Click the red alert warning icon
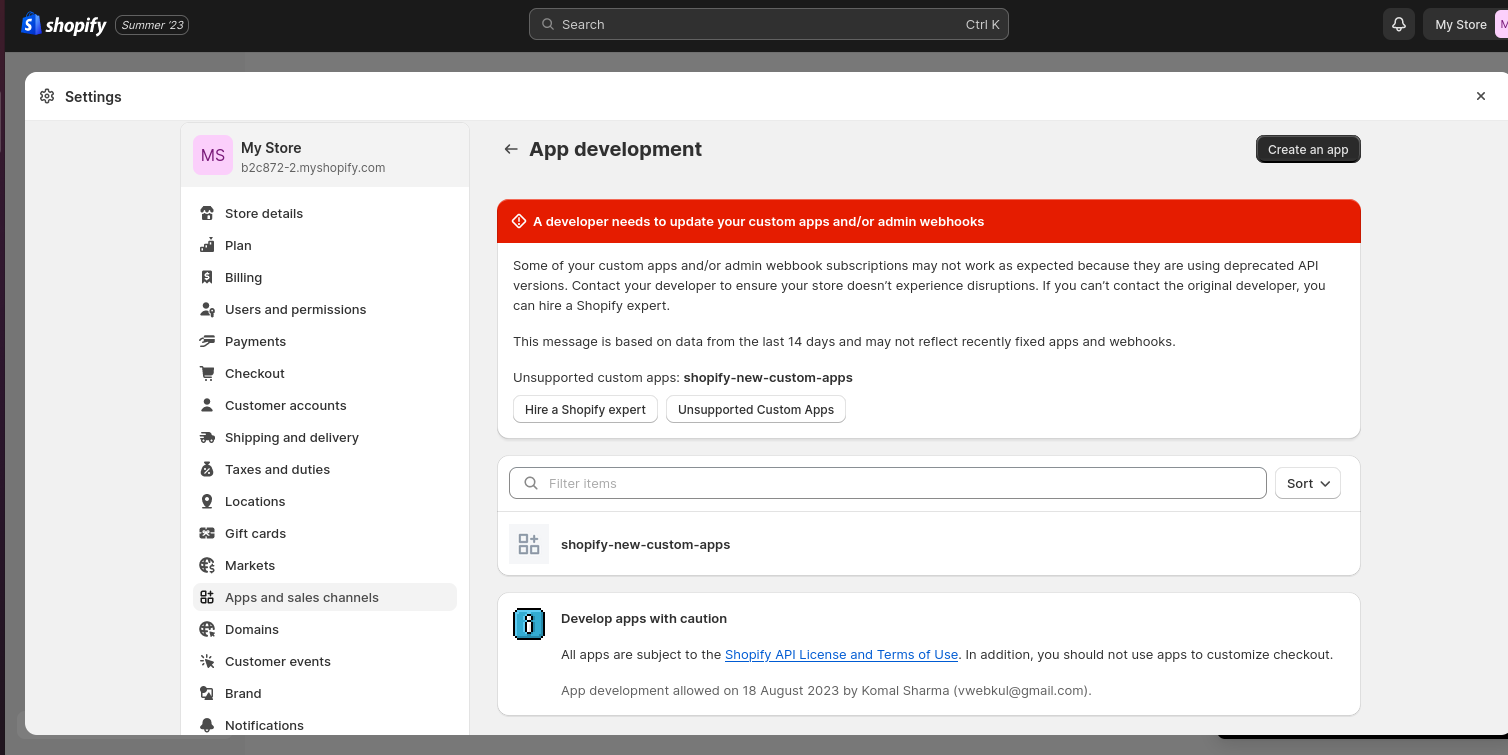Screen dimensions: 1508x755 (519, 221)
